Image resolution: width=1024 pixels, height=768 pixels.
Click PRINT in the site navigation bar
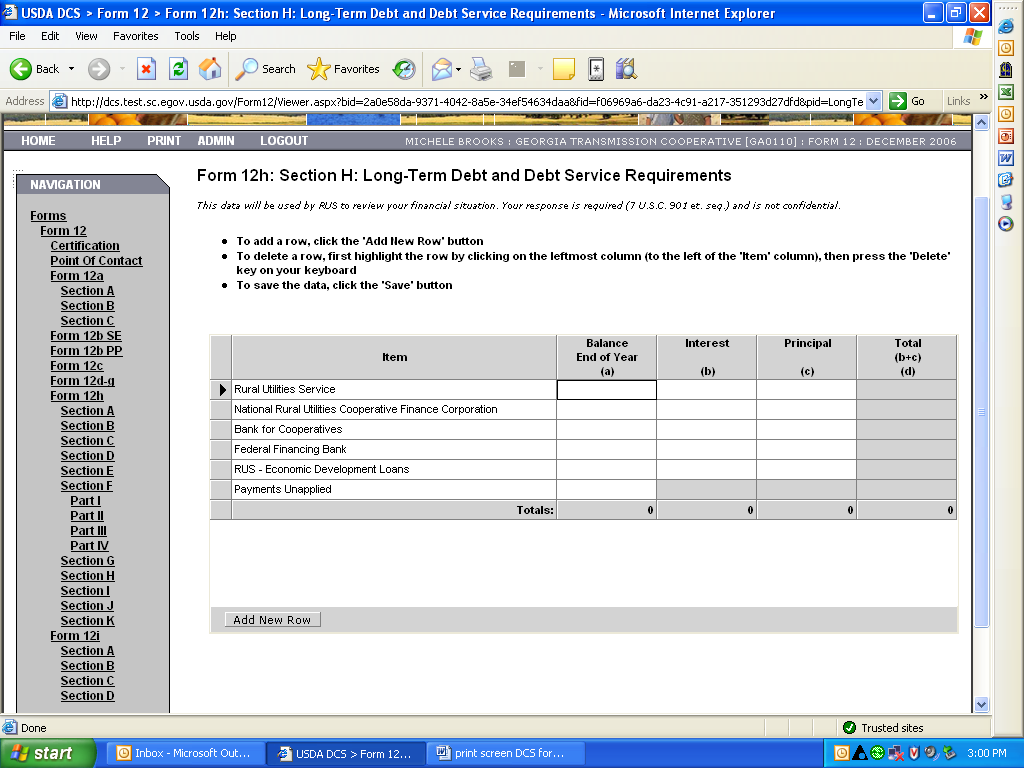coord(164,140)
